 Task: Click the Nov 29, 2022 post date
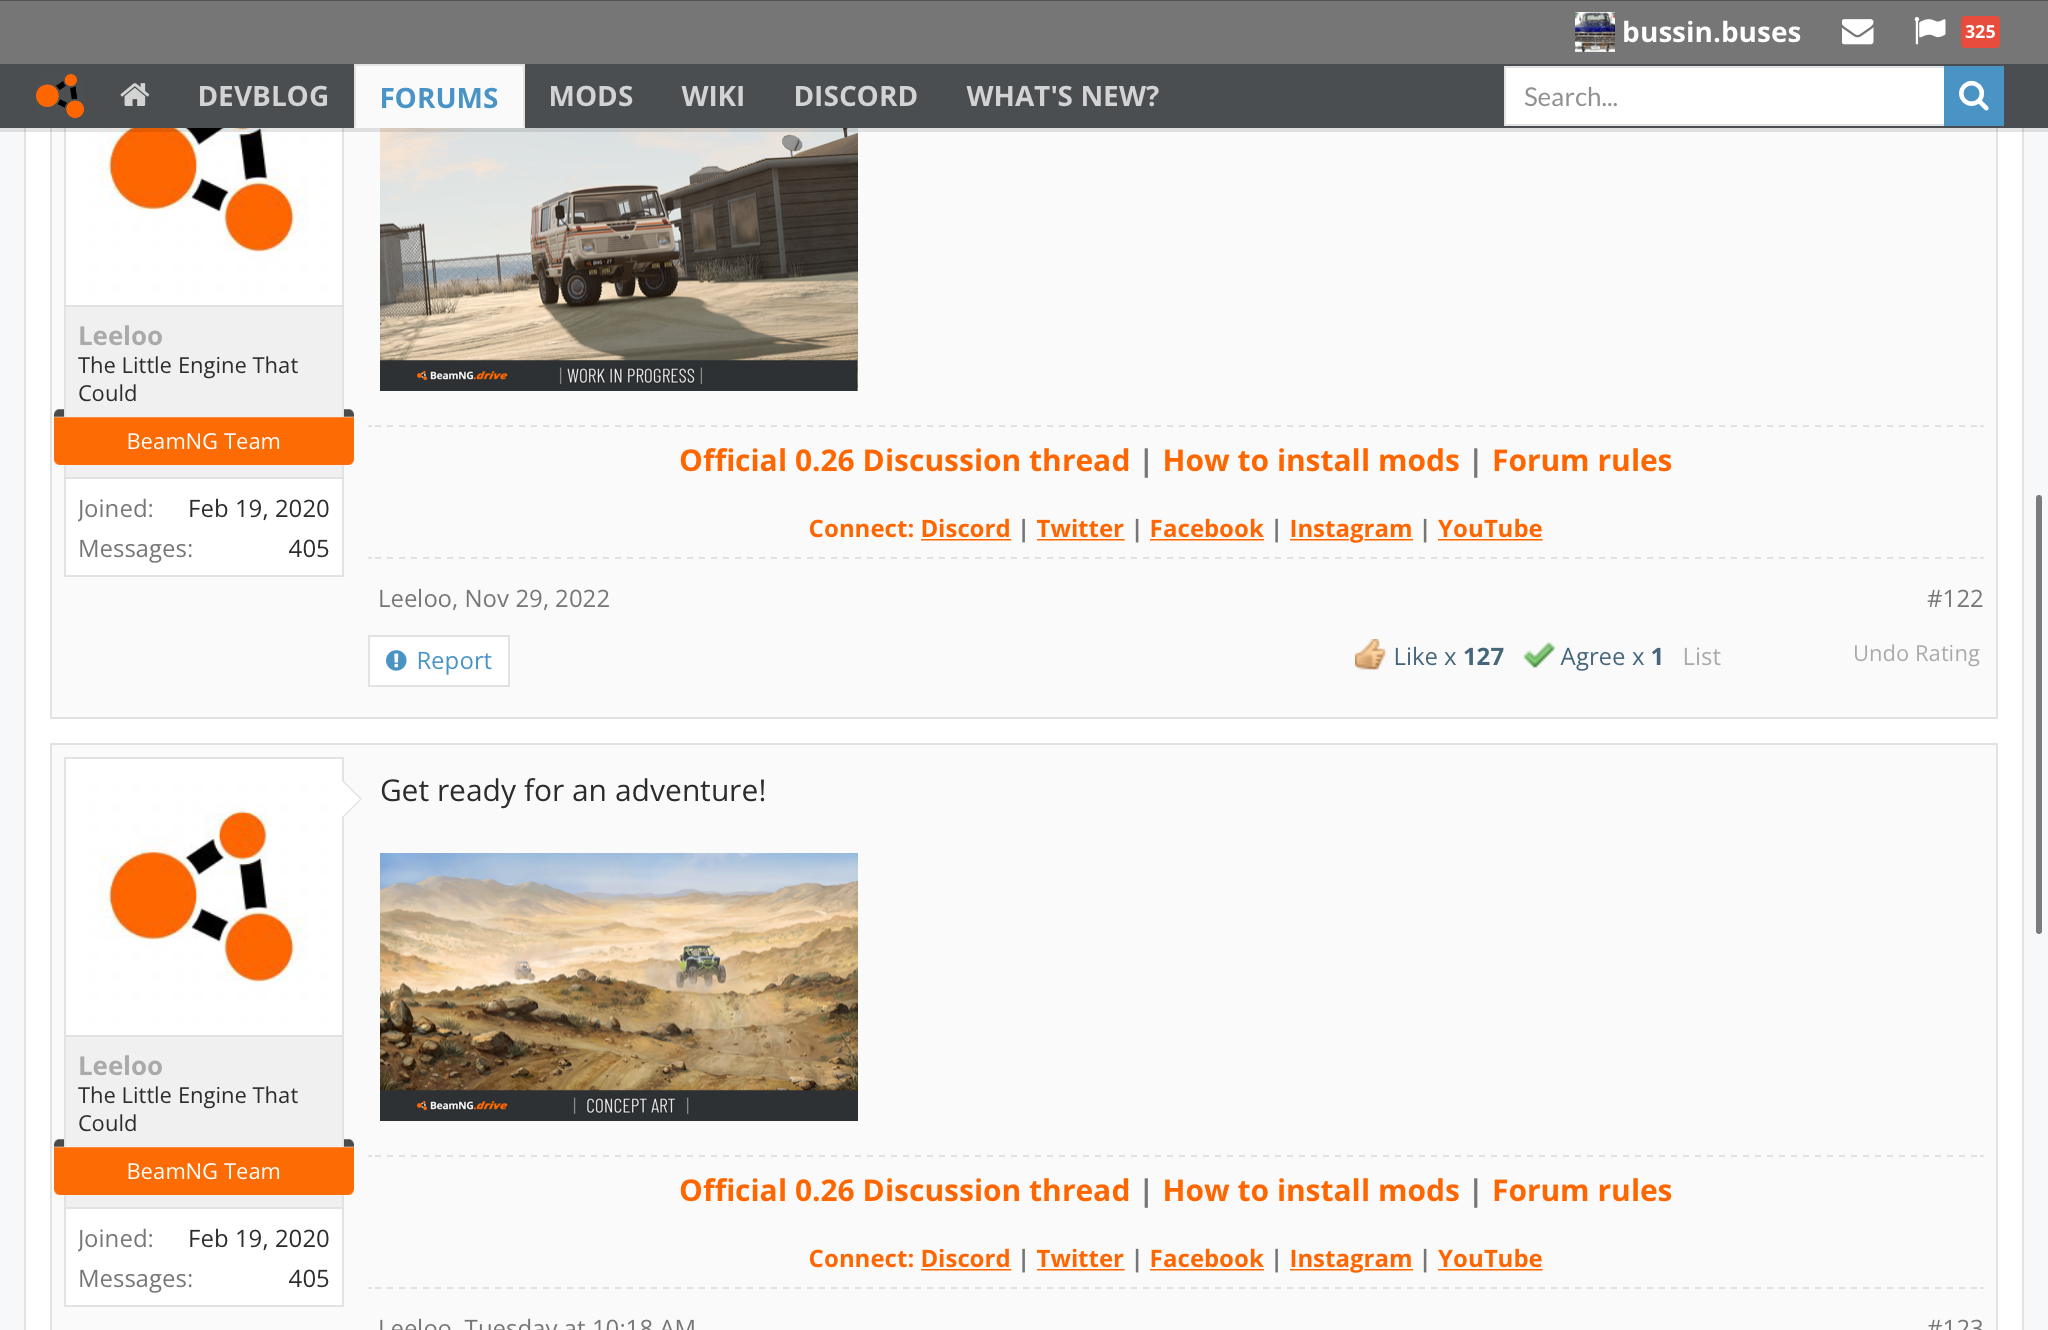click(x=537, y=598)
